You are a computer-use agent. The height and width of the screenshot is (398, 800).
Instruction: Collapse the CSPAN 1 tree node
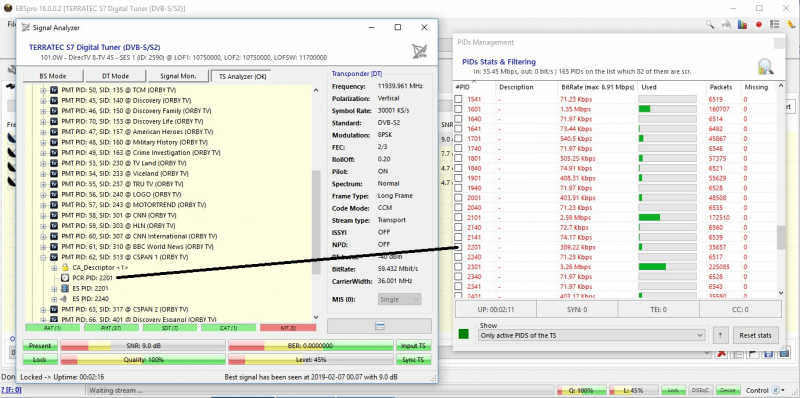43,257
